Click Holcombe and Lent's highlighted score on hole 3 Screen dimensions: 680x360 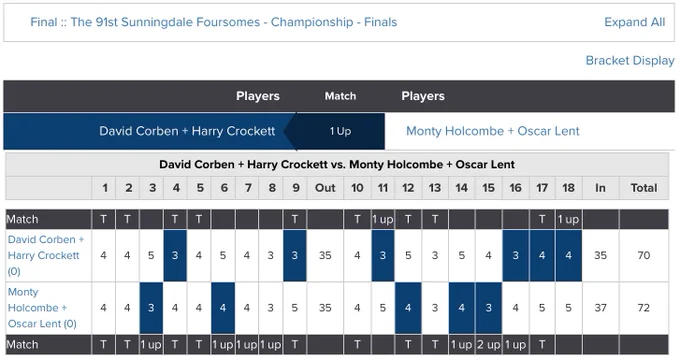click(x=151, y=308)
